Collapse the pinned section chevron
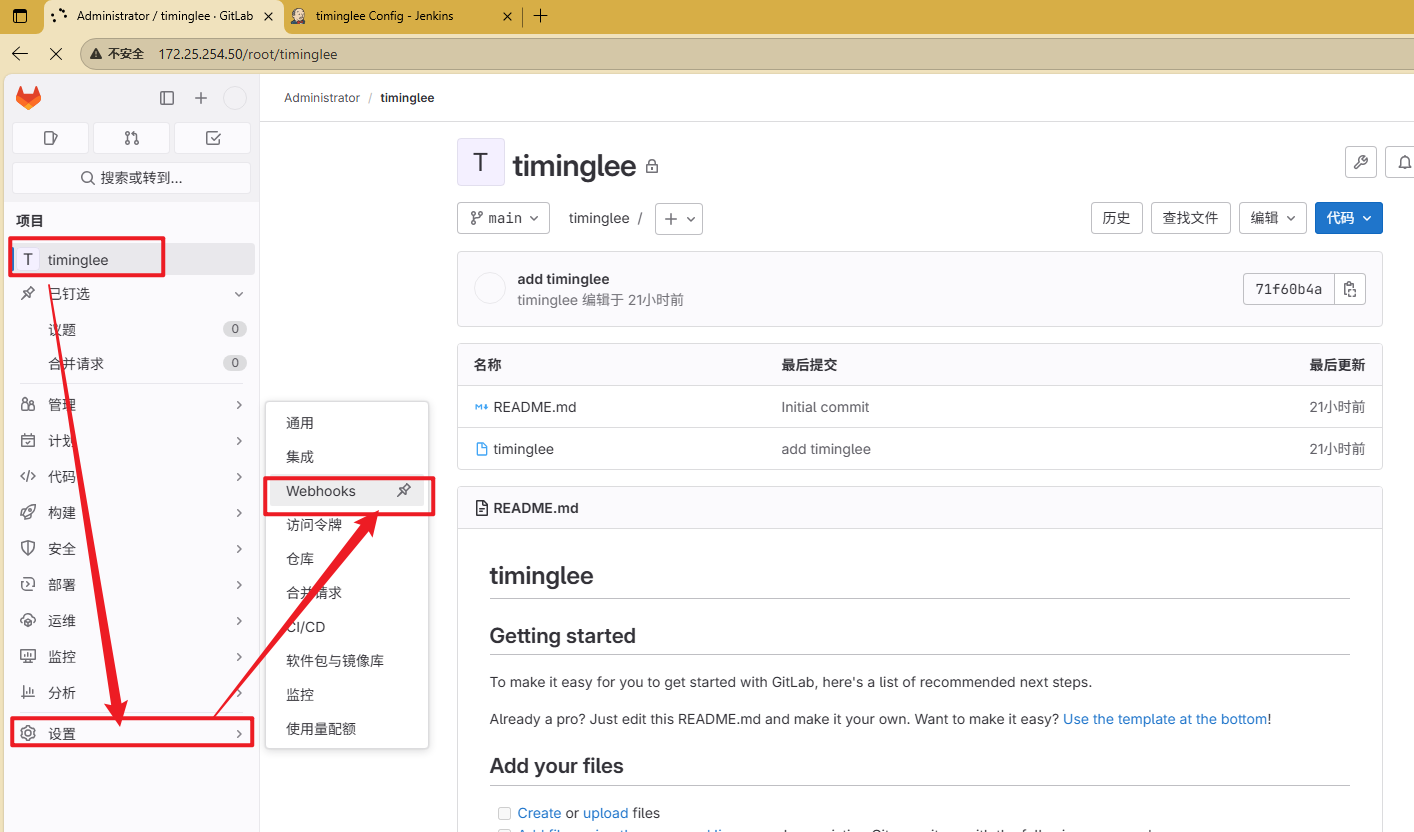The height and width of the screenshot is (832, 1414). pyautogui.click(x=239, y=294)
